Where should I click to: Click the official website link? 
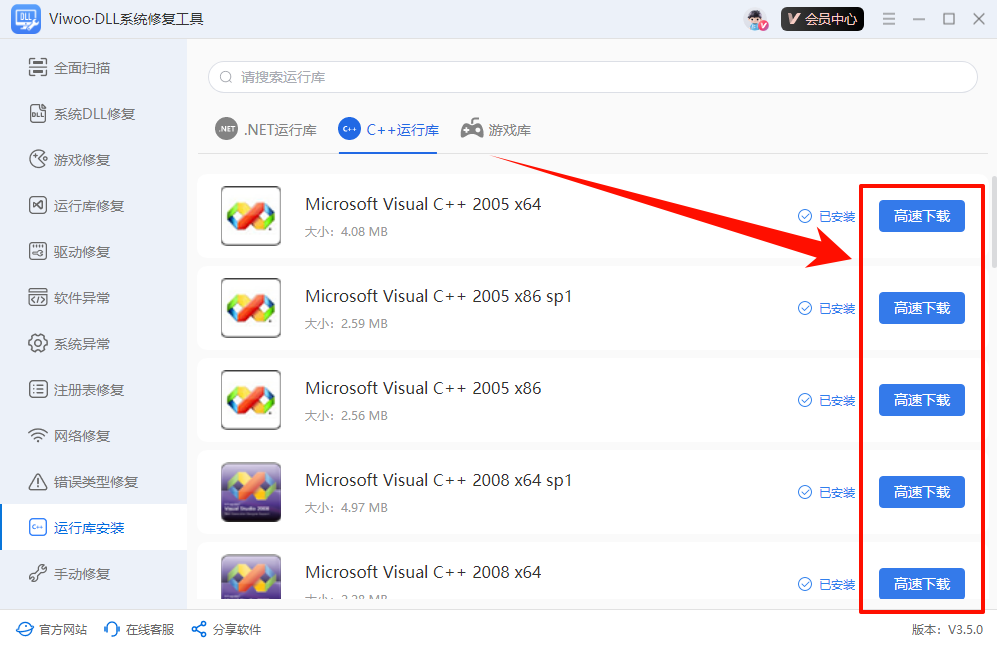[x=52, y=630]
